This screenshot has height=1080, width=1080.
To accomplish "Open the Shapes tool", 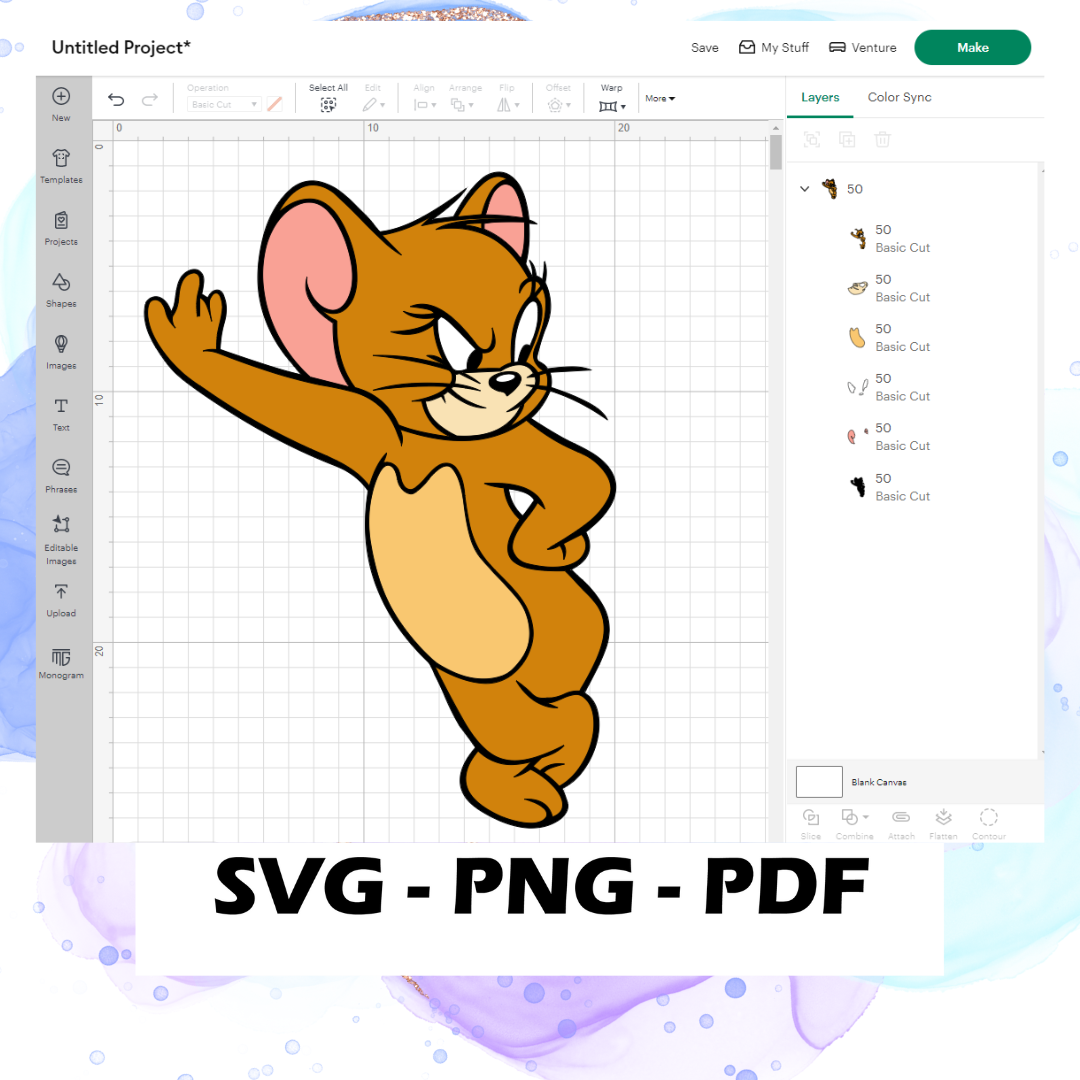I will [x=61, y=290].
